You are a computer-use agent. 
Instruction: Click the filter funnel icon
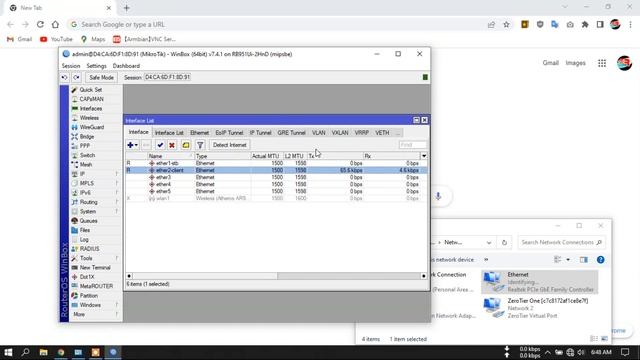click(x=200, y=145)
